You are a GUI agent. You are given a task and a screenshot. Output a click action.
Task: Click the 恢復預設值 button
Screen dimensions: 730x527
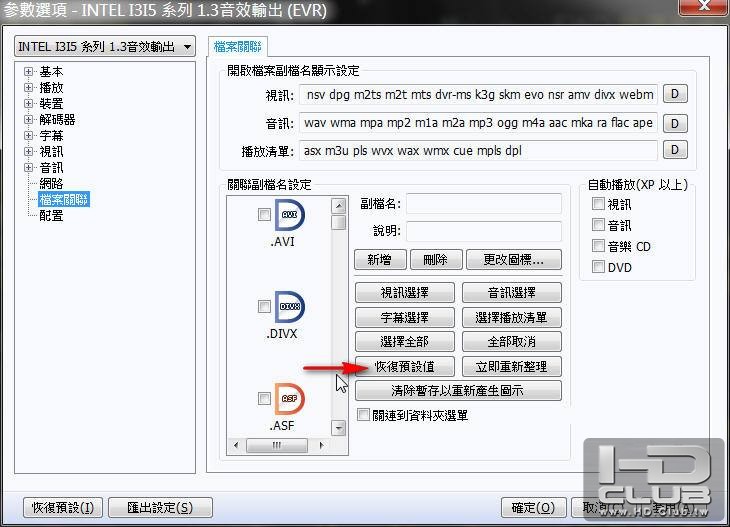(405, 366)
